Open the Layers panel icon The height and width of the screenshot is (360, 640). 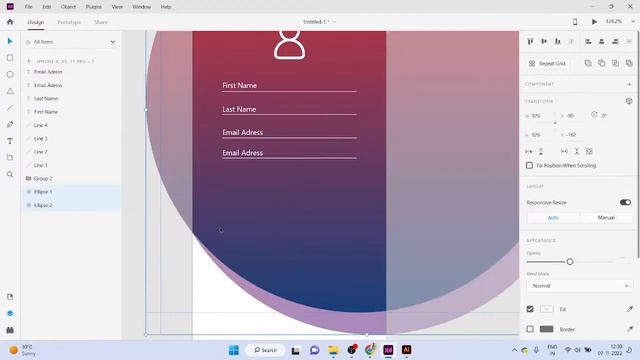tap(10, 313)
